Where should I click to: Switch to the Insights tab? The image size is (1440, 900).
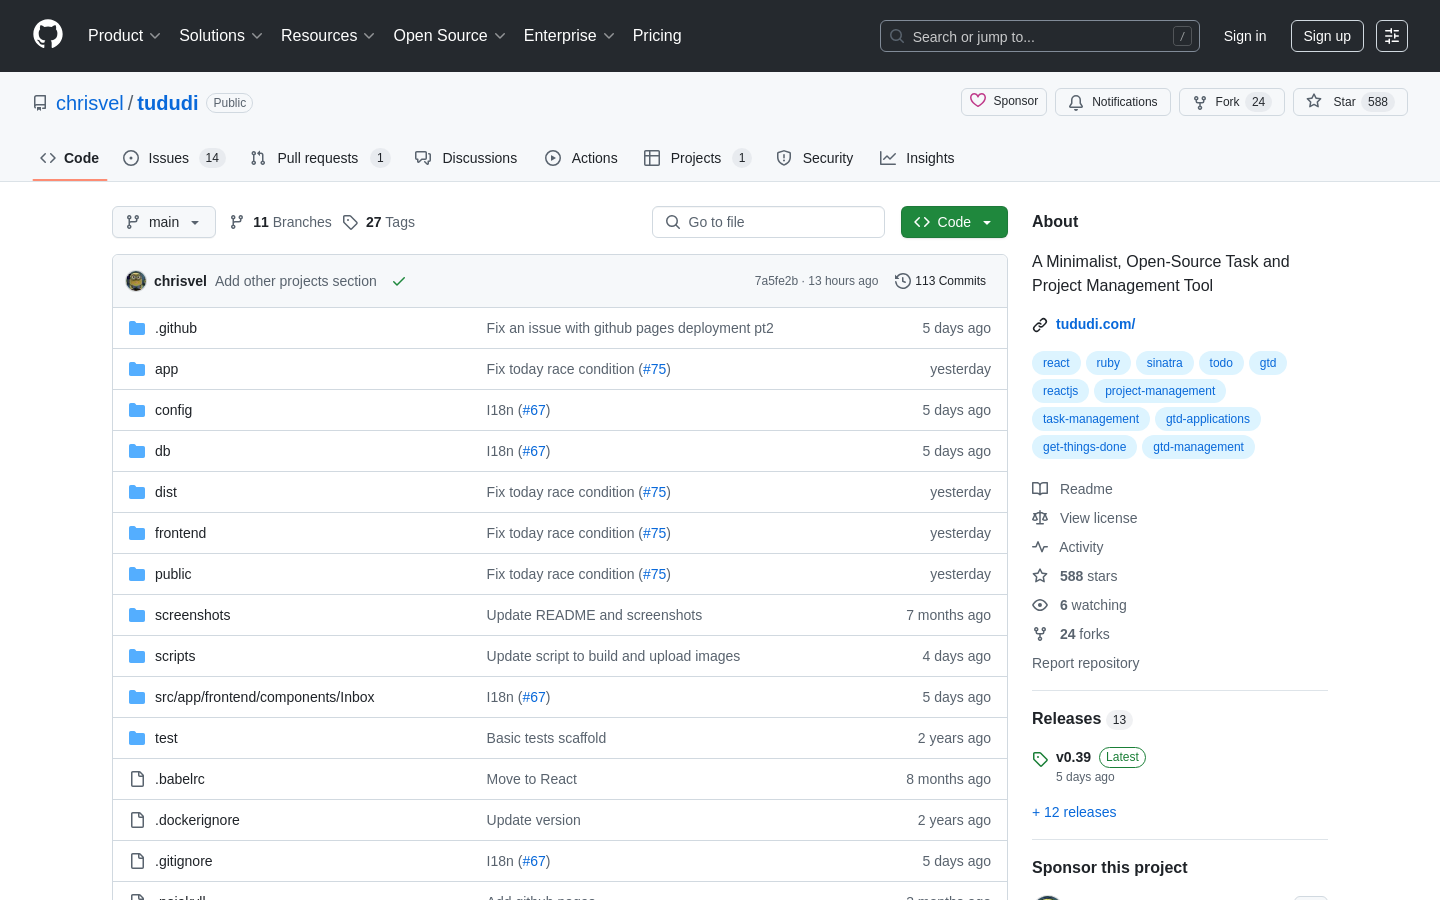click(917, 158)
